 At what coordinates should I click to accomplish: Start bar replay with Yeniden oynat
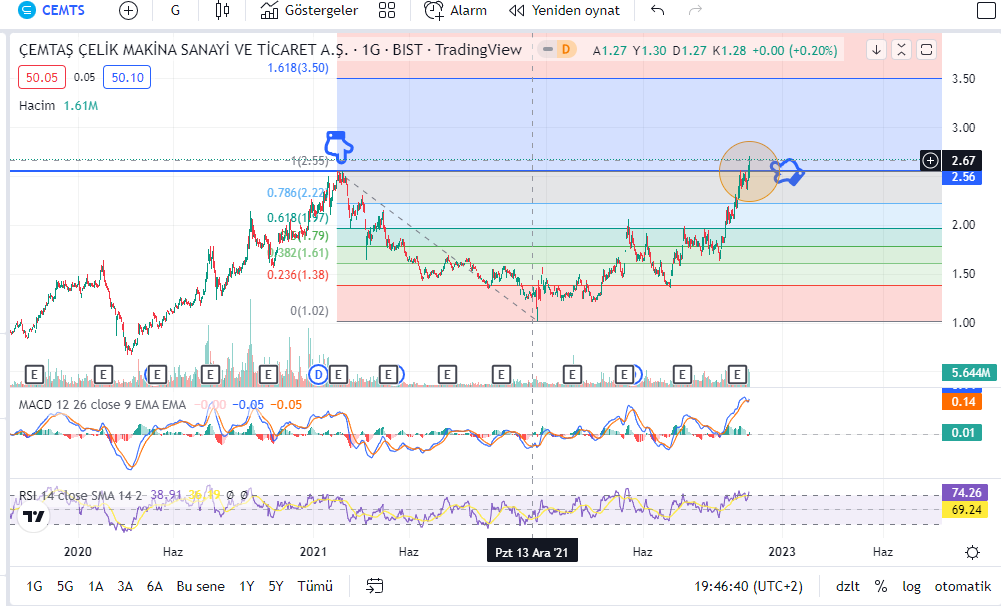pos(564,10)
